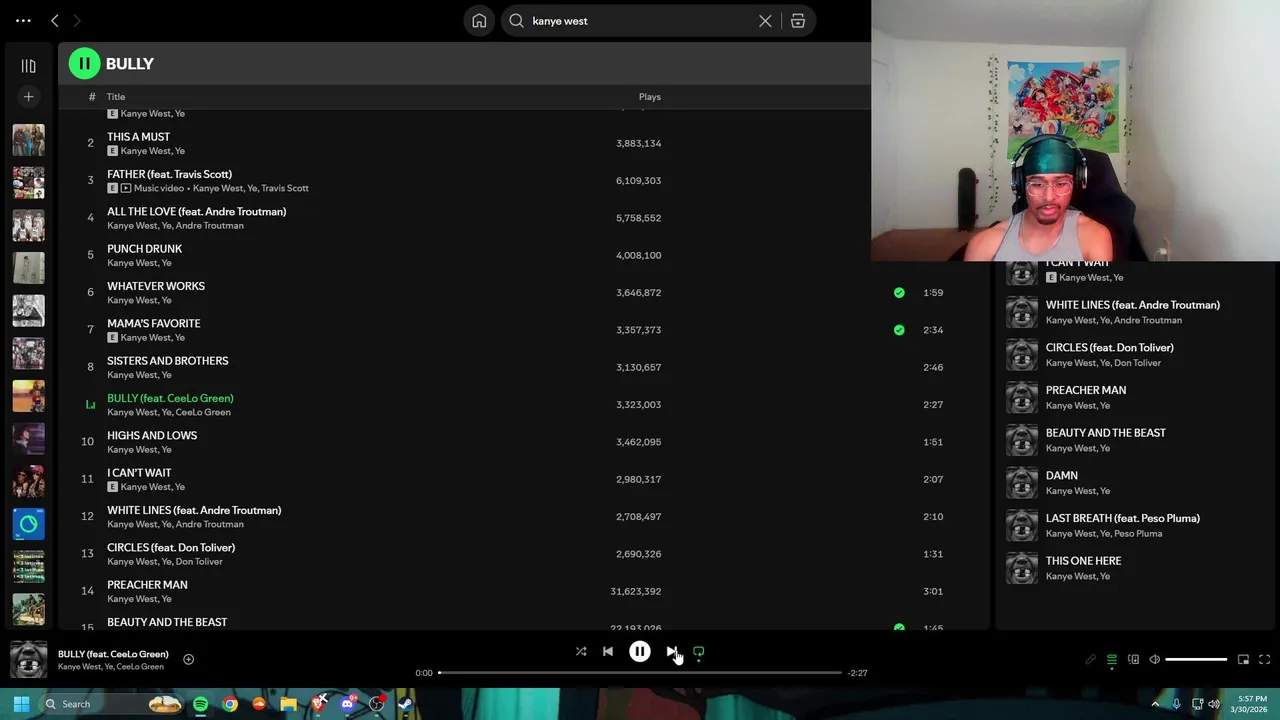
Task: Open Windows Start menu
Action: click(x=21, y=704)
